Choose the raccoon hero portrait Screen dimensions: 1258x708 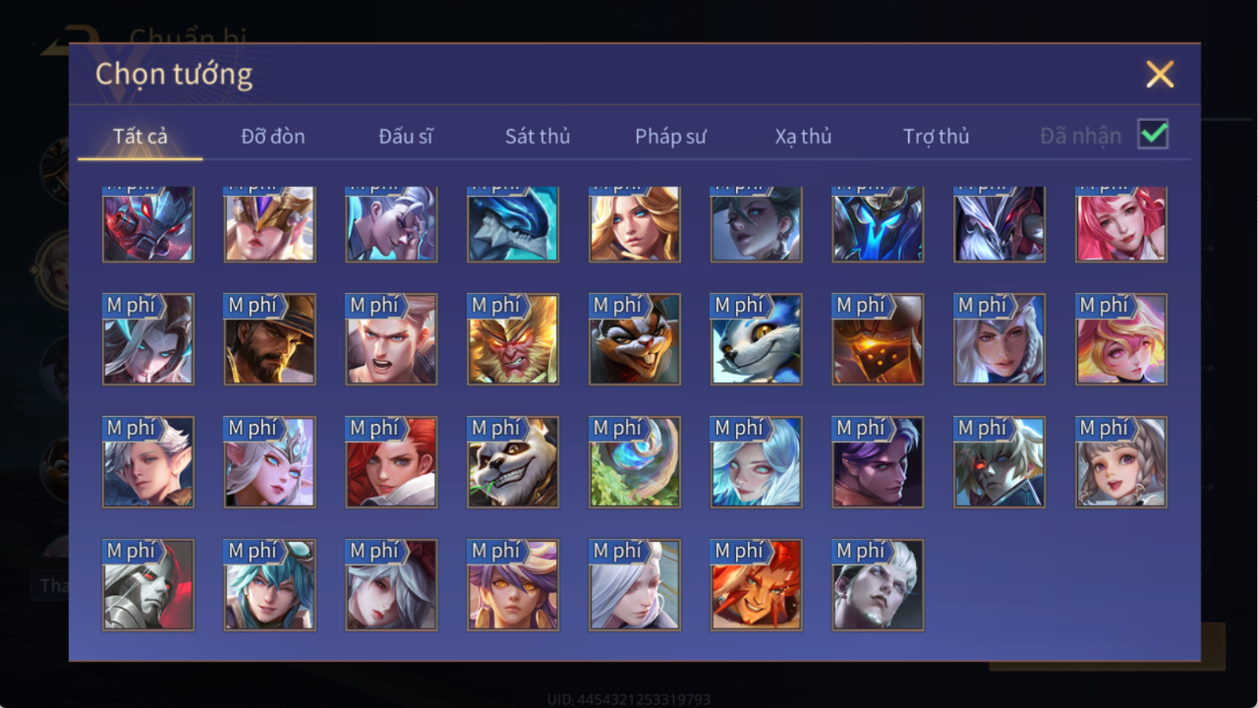635,339
